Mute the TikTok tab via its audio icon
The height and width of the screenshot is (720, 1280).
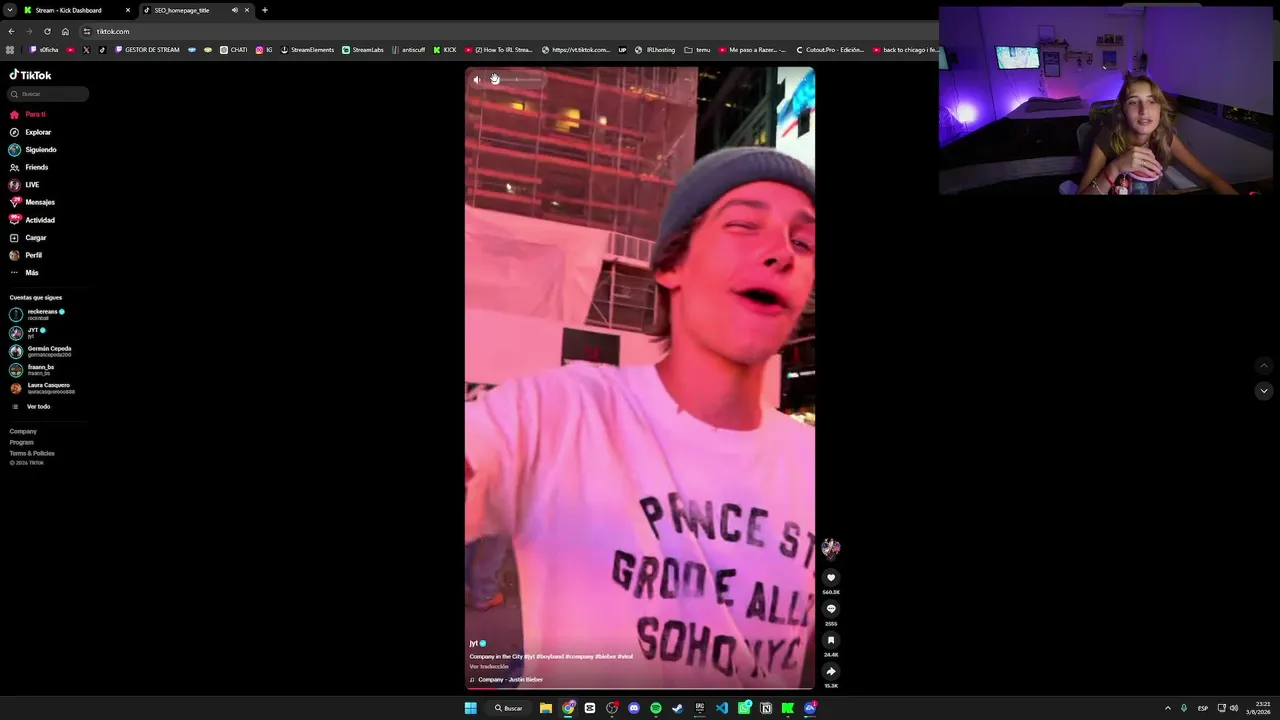[x=235, y=10]
